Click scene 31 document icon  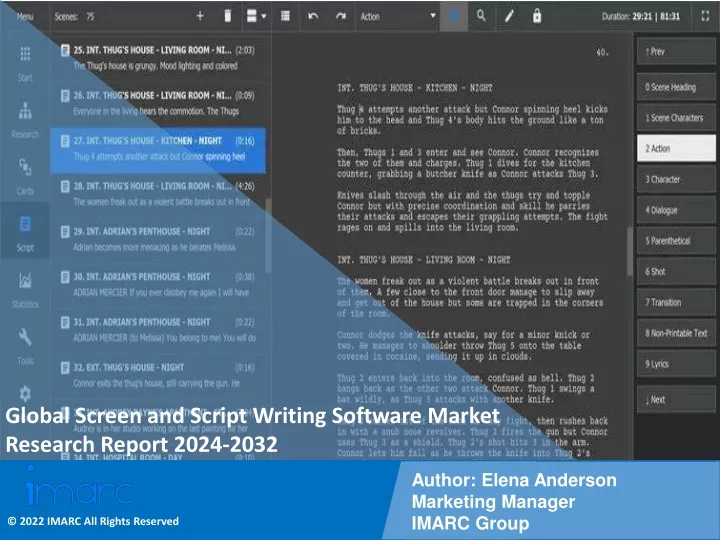pos(65,322)
